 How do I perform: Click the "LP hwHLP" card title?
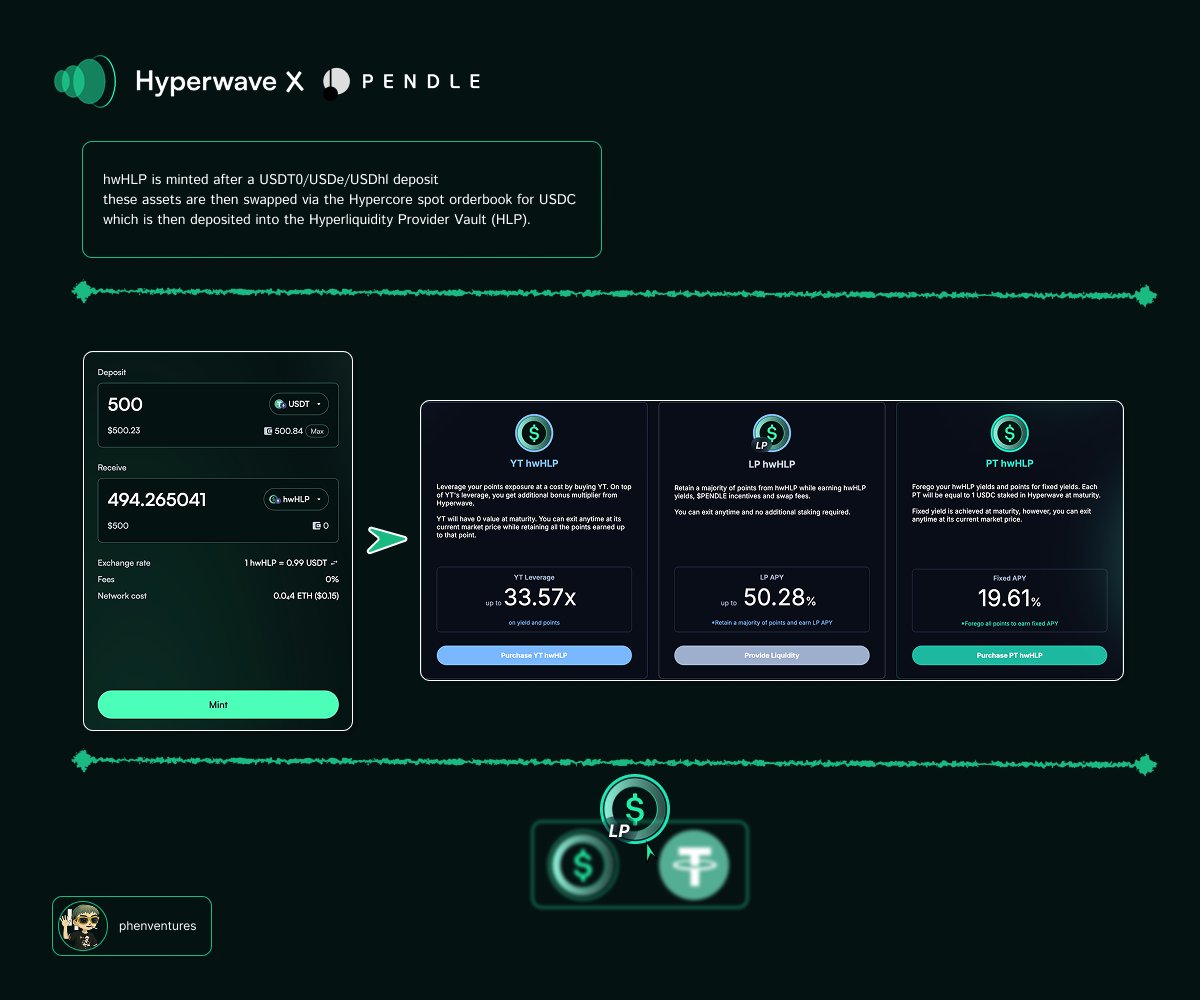(771, 464)
